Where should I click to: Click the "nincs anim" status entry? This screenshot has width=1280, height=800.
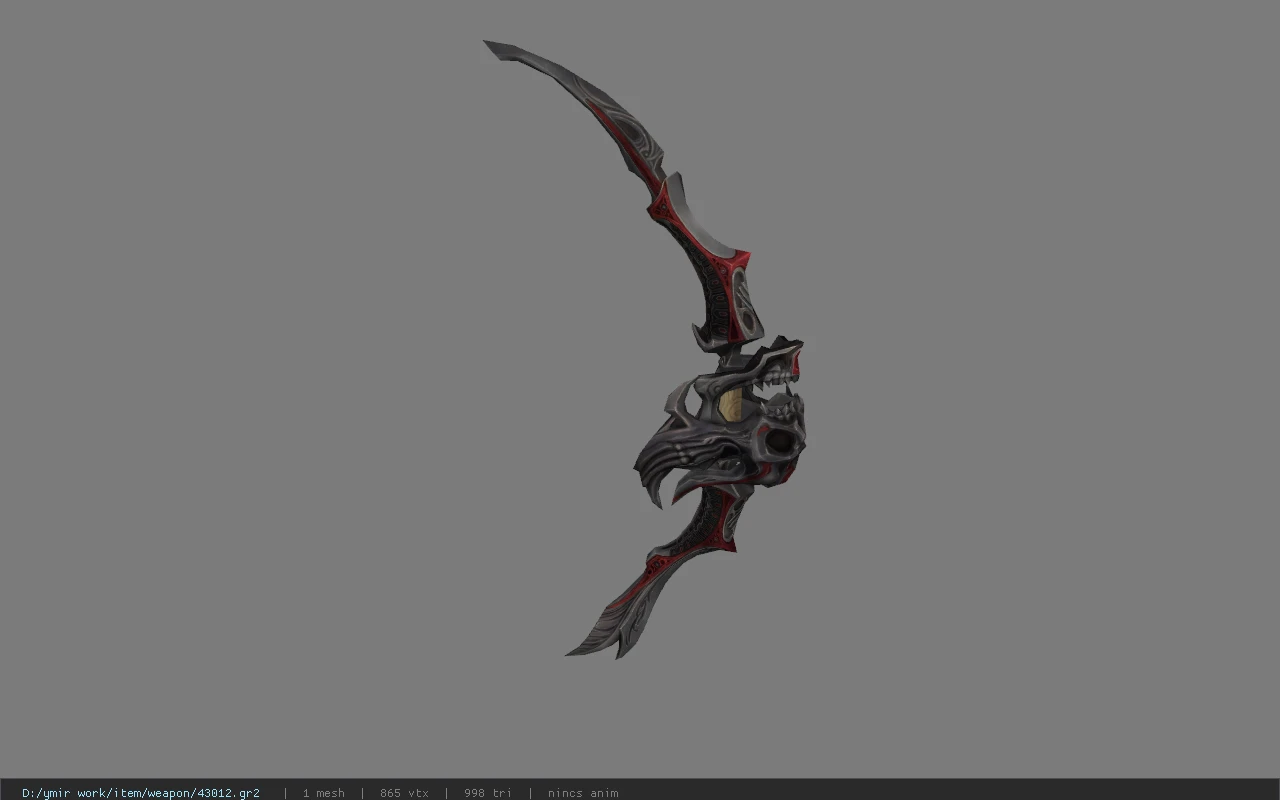(583, 793)
